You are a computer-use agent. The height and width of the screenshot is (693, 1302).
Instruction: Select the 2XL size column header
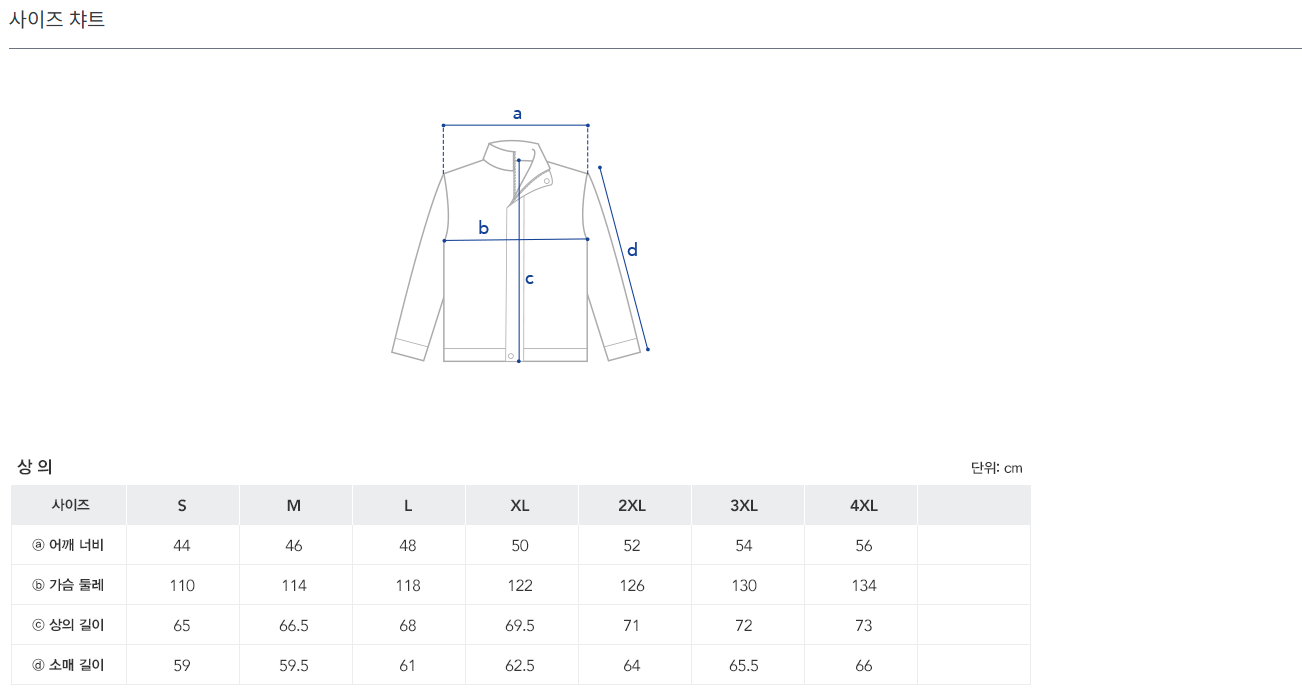(632, 506)
